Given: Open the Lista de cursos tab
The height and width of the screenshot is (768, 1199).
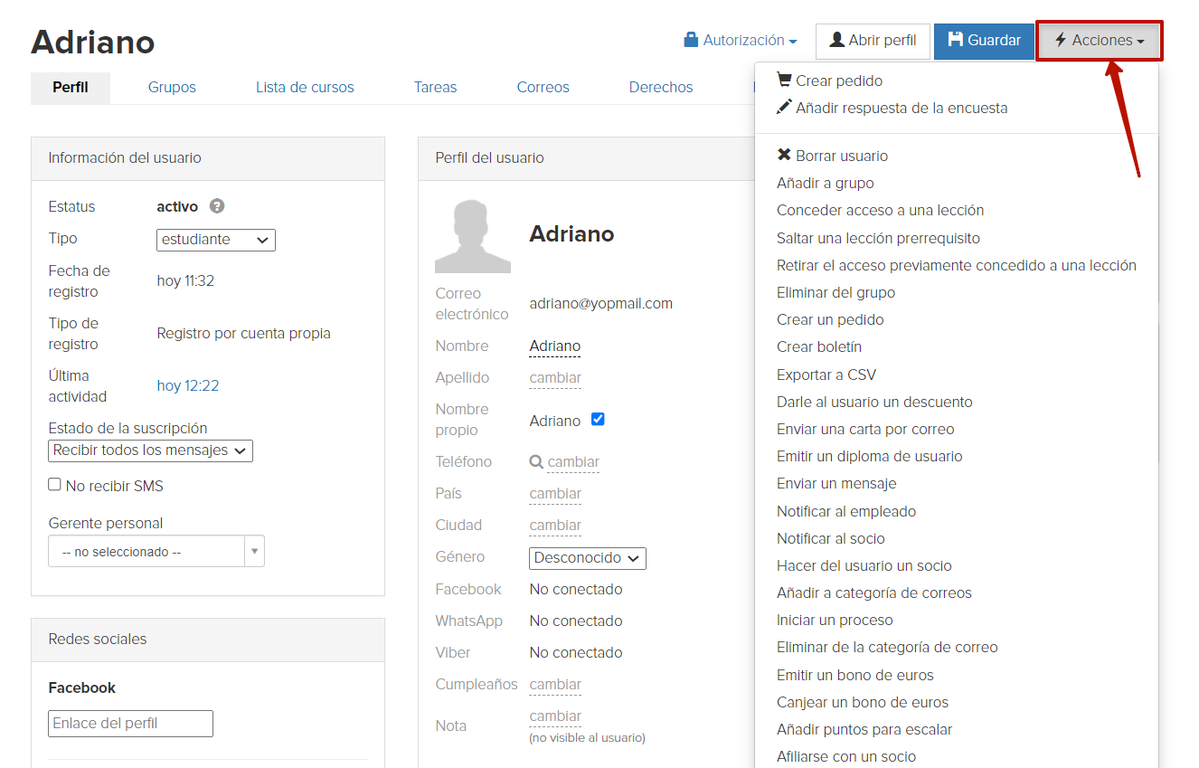Looking at the screenshot, I should [305, 87].
